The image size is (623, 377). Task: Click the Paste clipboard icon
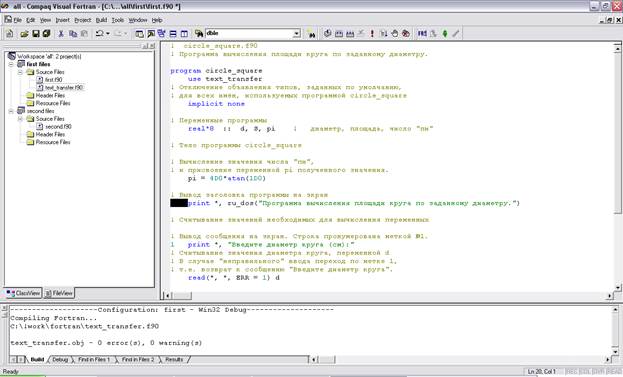(x=84, y=34)
